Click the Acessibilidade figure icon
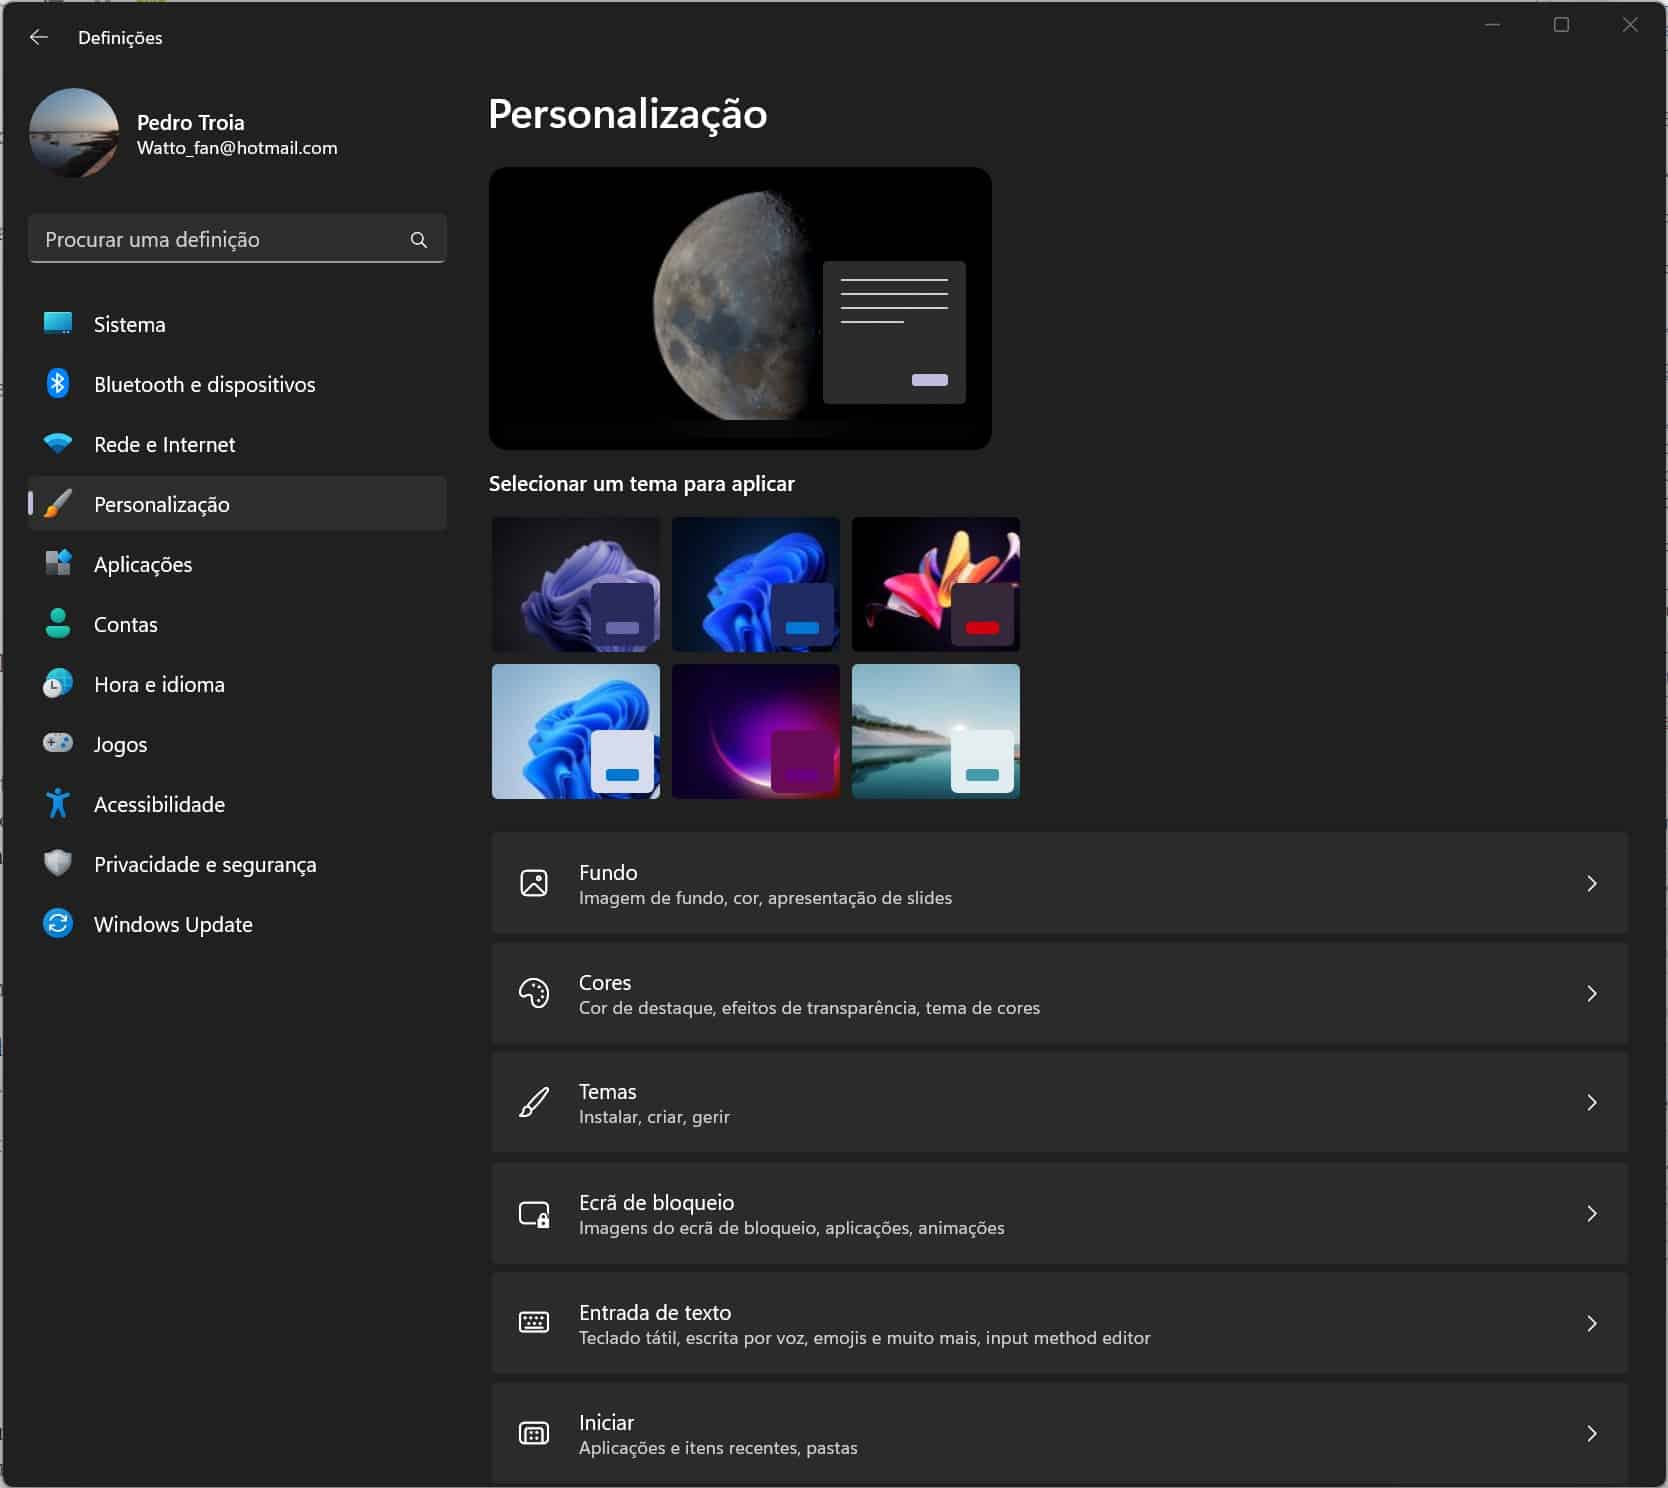 tap(58, 804)
